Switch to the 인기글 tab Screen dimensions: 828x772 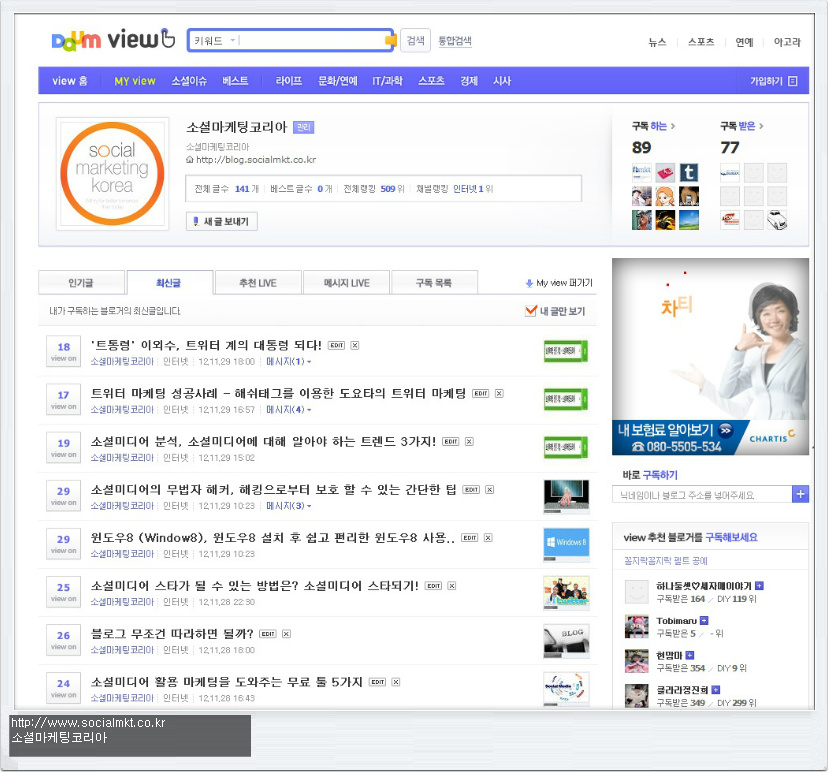click(x=81, y=283)
